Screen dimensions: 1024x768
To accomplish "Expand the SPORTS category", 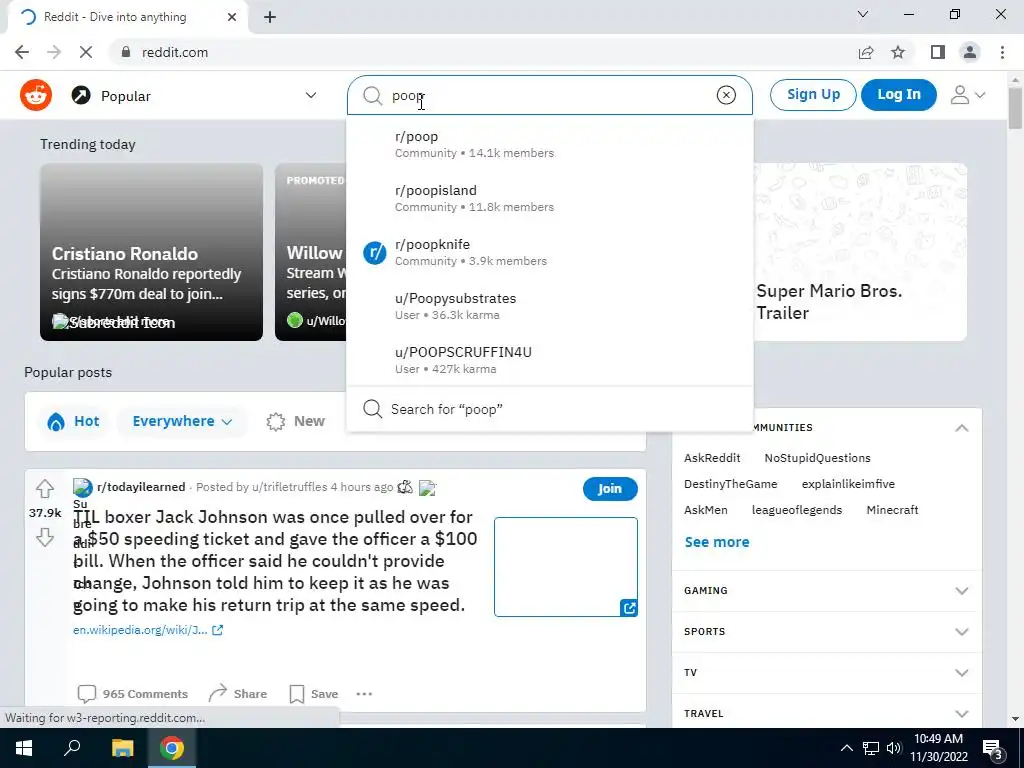I will click(826, 632).
